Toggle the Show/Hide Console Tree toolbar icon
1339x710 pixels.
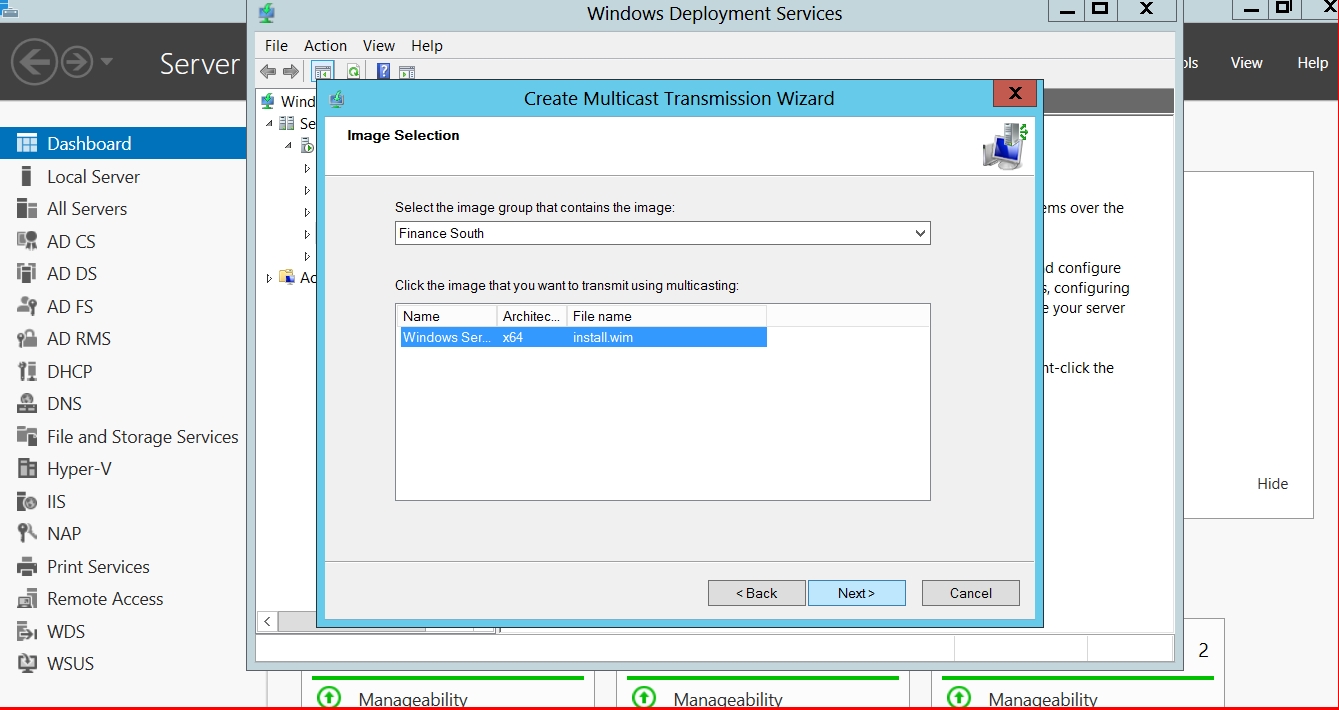tap(322, 71)
